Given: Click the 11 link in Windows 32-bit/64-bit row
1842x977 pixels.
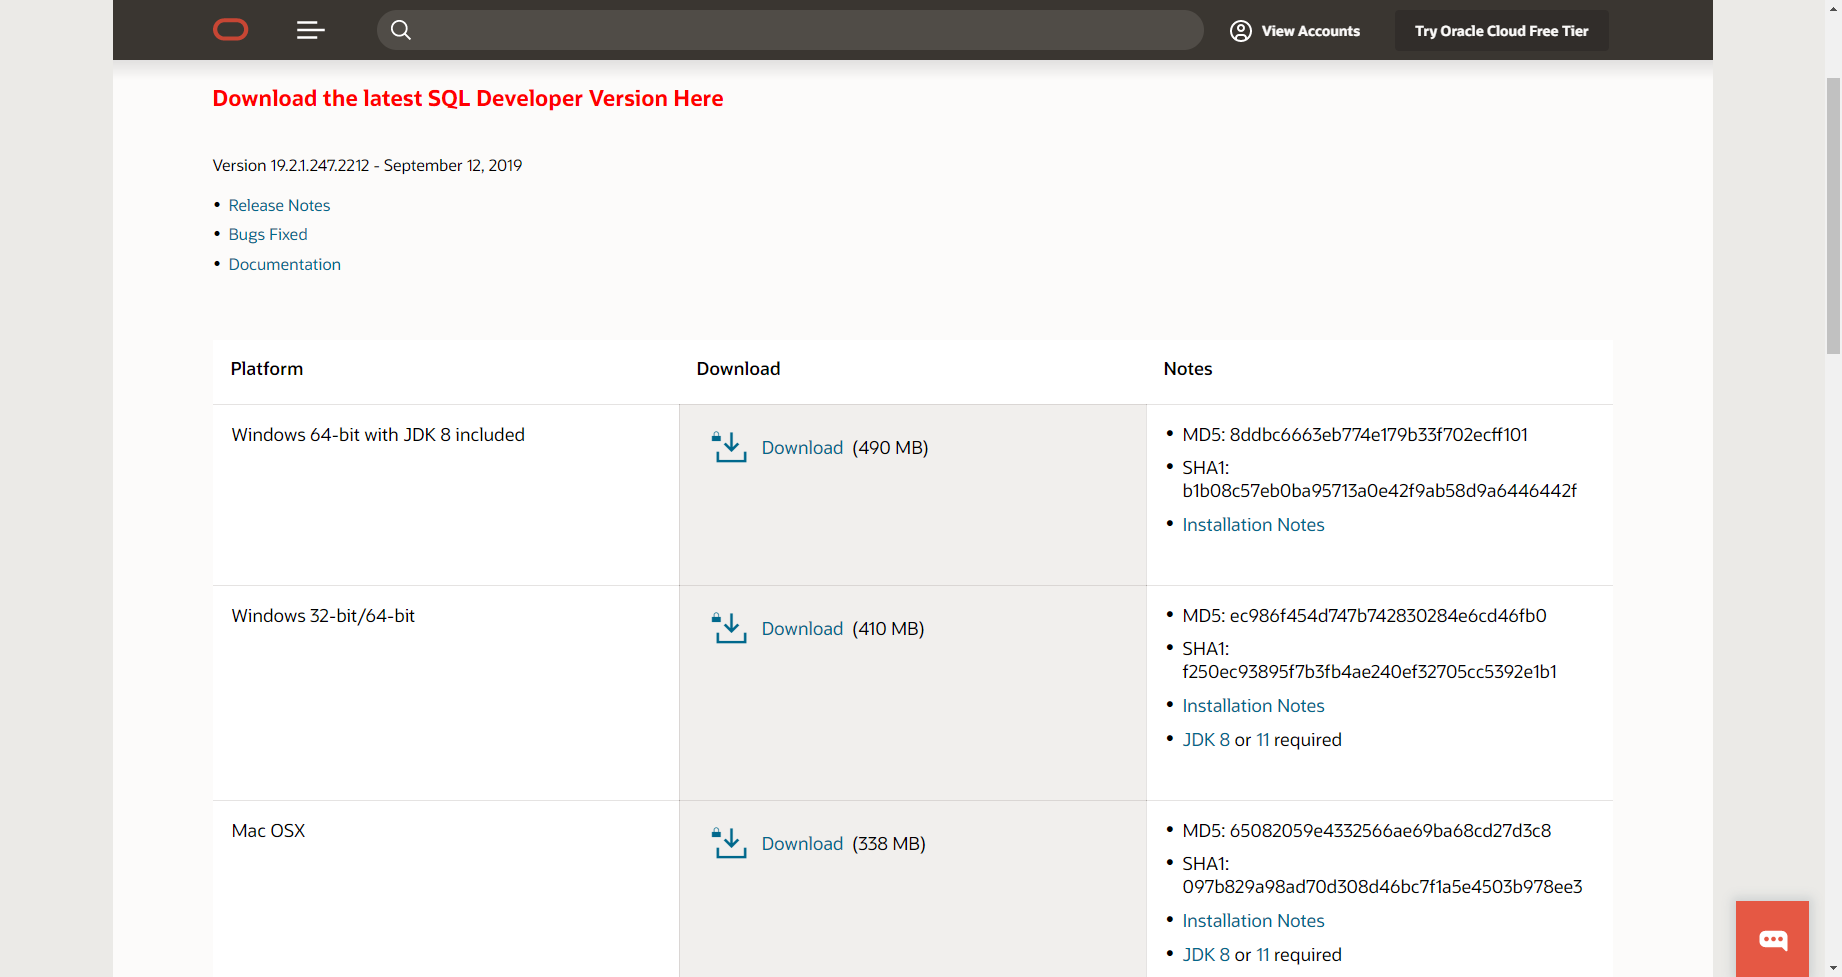Looking at the screenshot, I should click(1263, 740).
